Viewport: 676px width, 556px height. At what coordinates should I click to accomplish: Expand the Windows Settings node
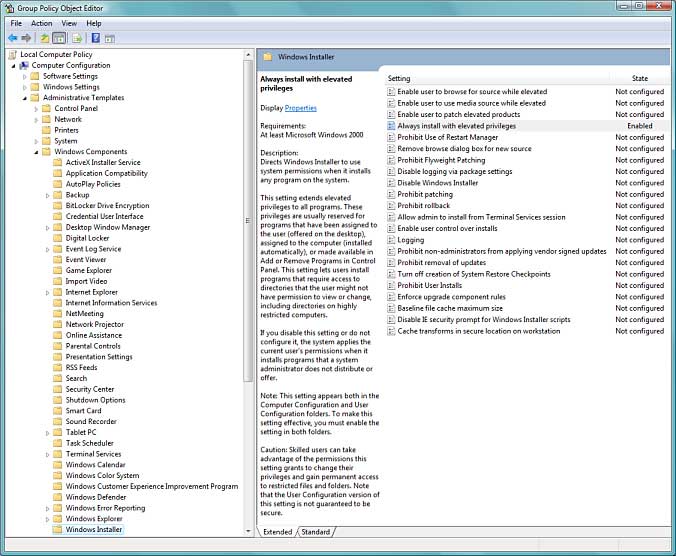25,87
